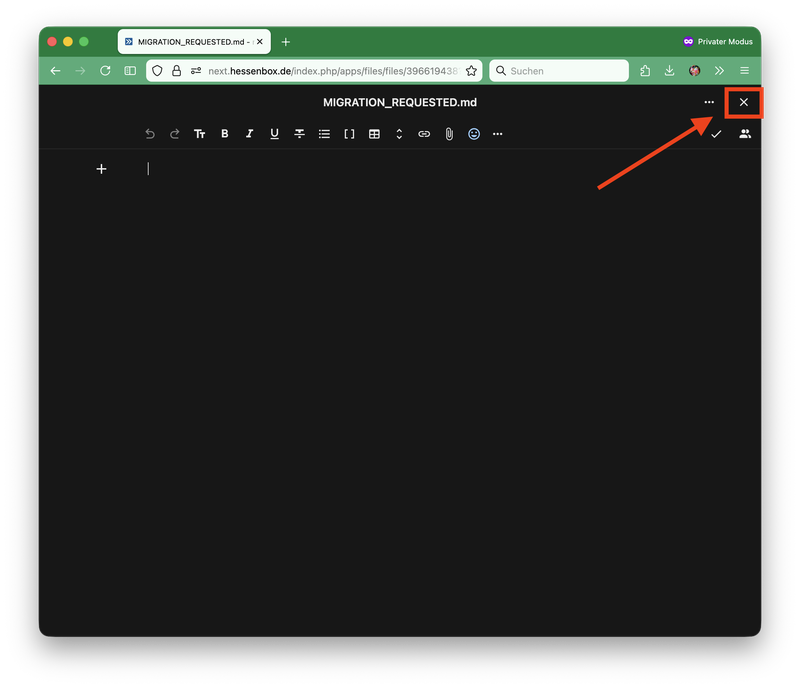Insert a table
Image resolution: width=800 pixels, height=688 pixels.
point(374,134)
